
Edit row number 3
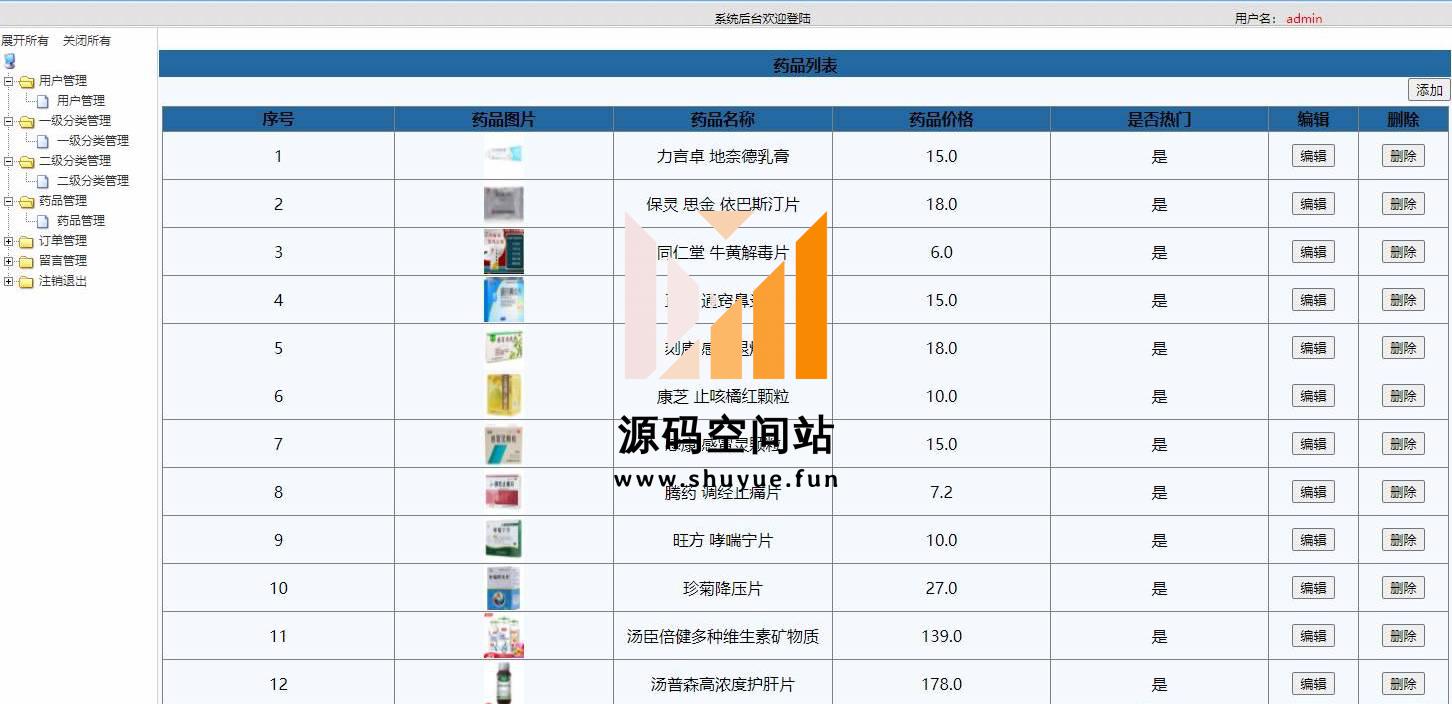(1313, 252)
